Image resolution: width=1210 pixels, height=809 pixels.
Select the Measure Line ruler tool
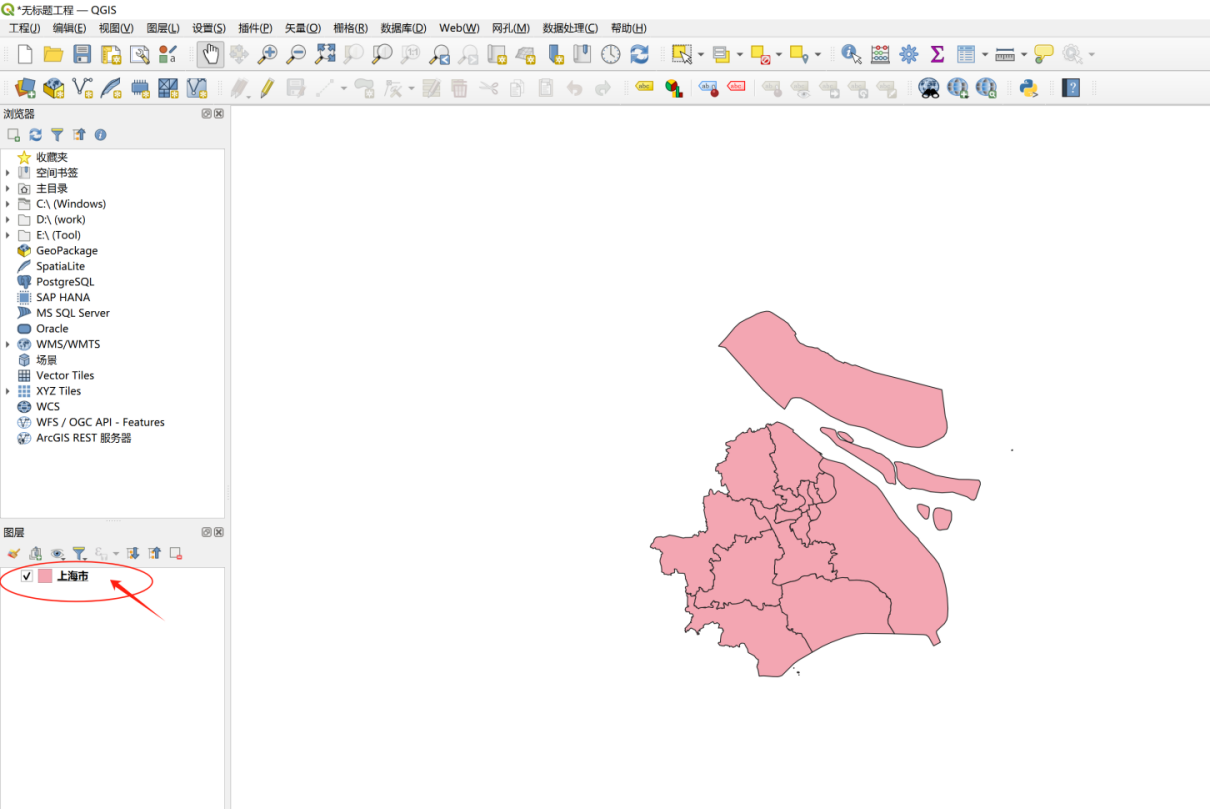[x=1005, y=55]
